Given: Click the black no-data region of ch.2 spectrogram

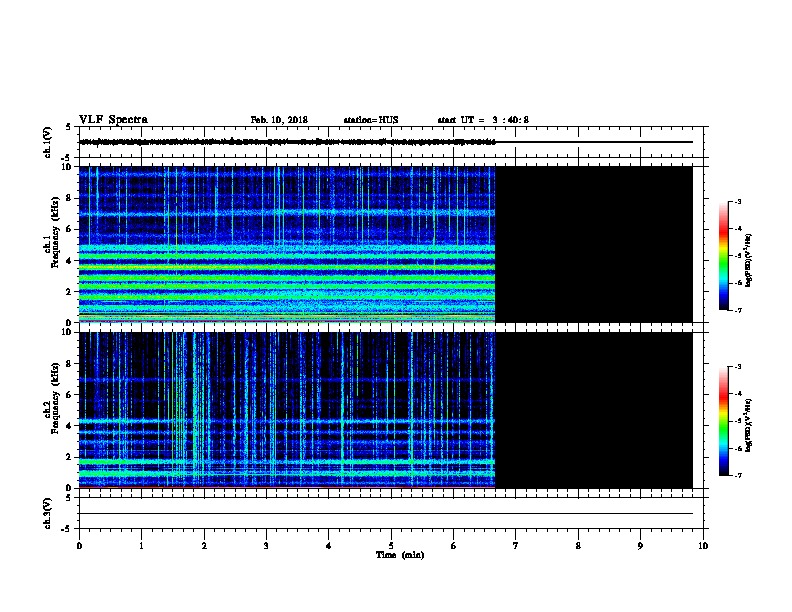Looking at the screenshot, I should 594,410.
